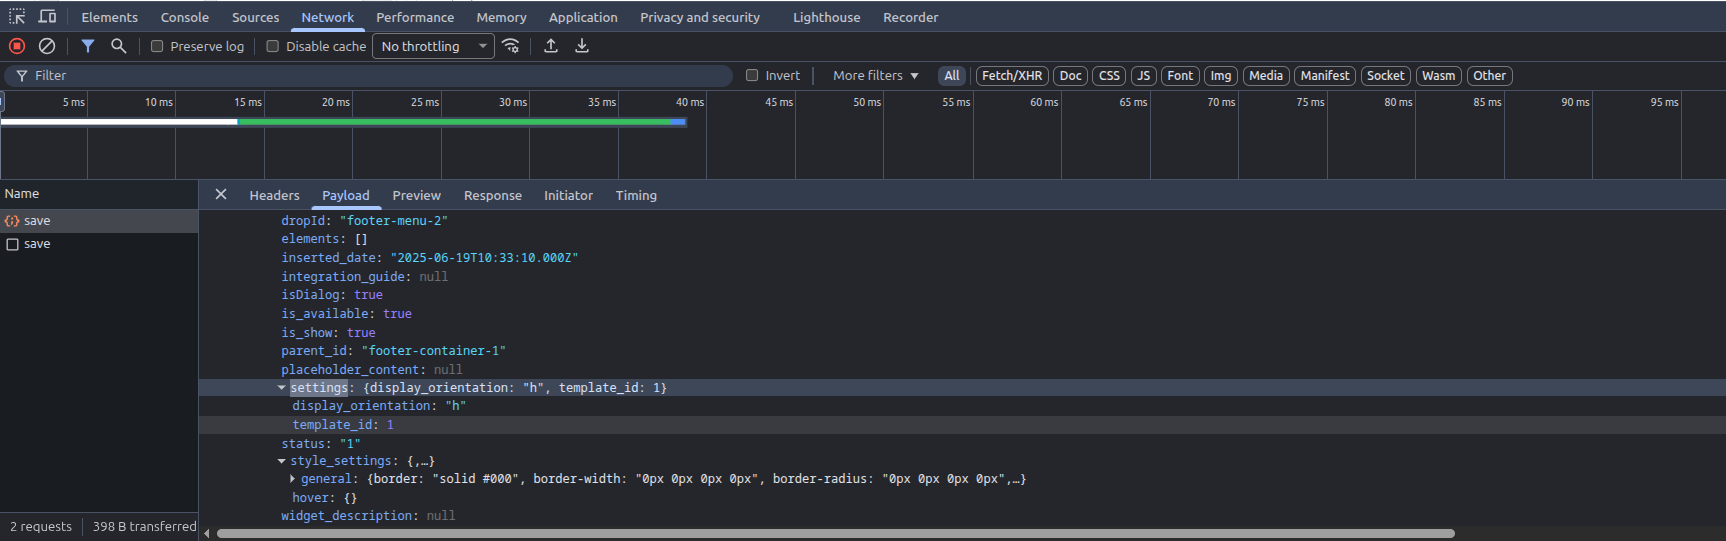Open network conditions wifi icon

tap(511, 46)
